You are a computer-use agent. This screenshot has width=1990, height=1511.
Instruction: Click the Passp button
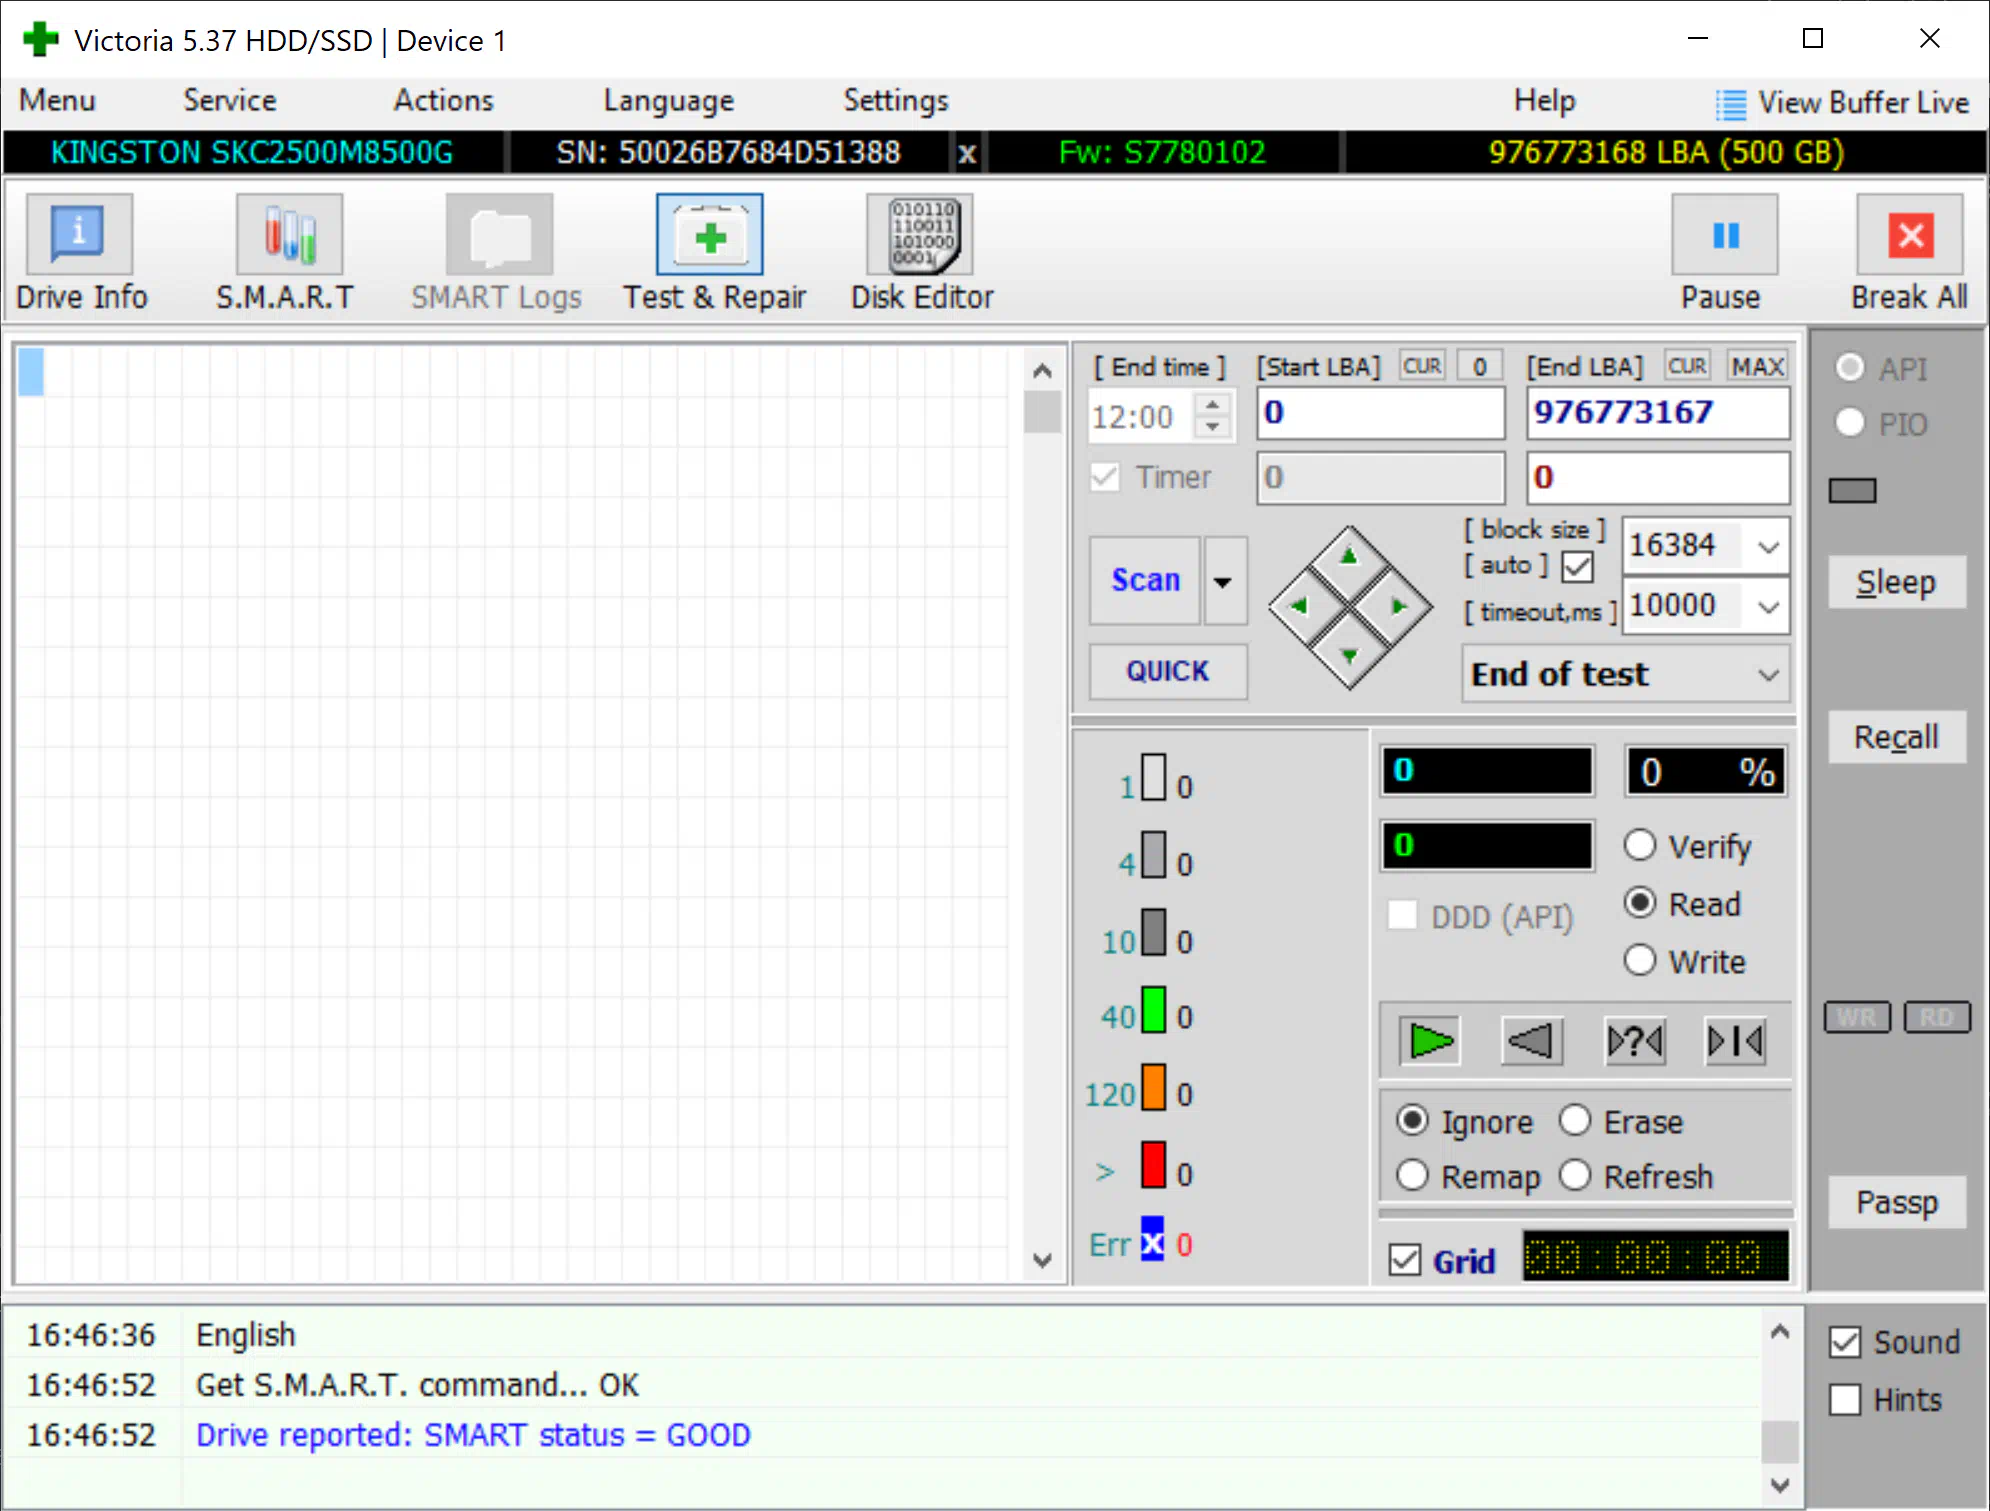[1896, 1202]
